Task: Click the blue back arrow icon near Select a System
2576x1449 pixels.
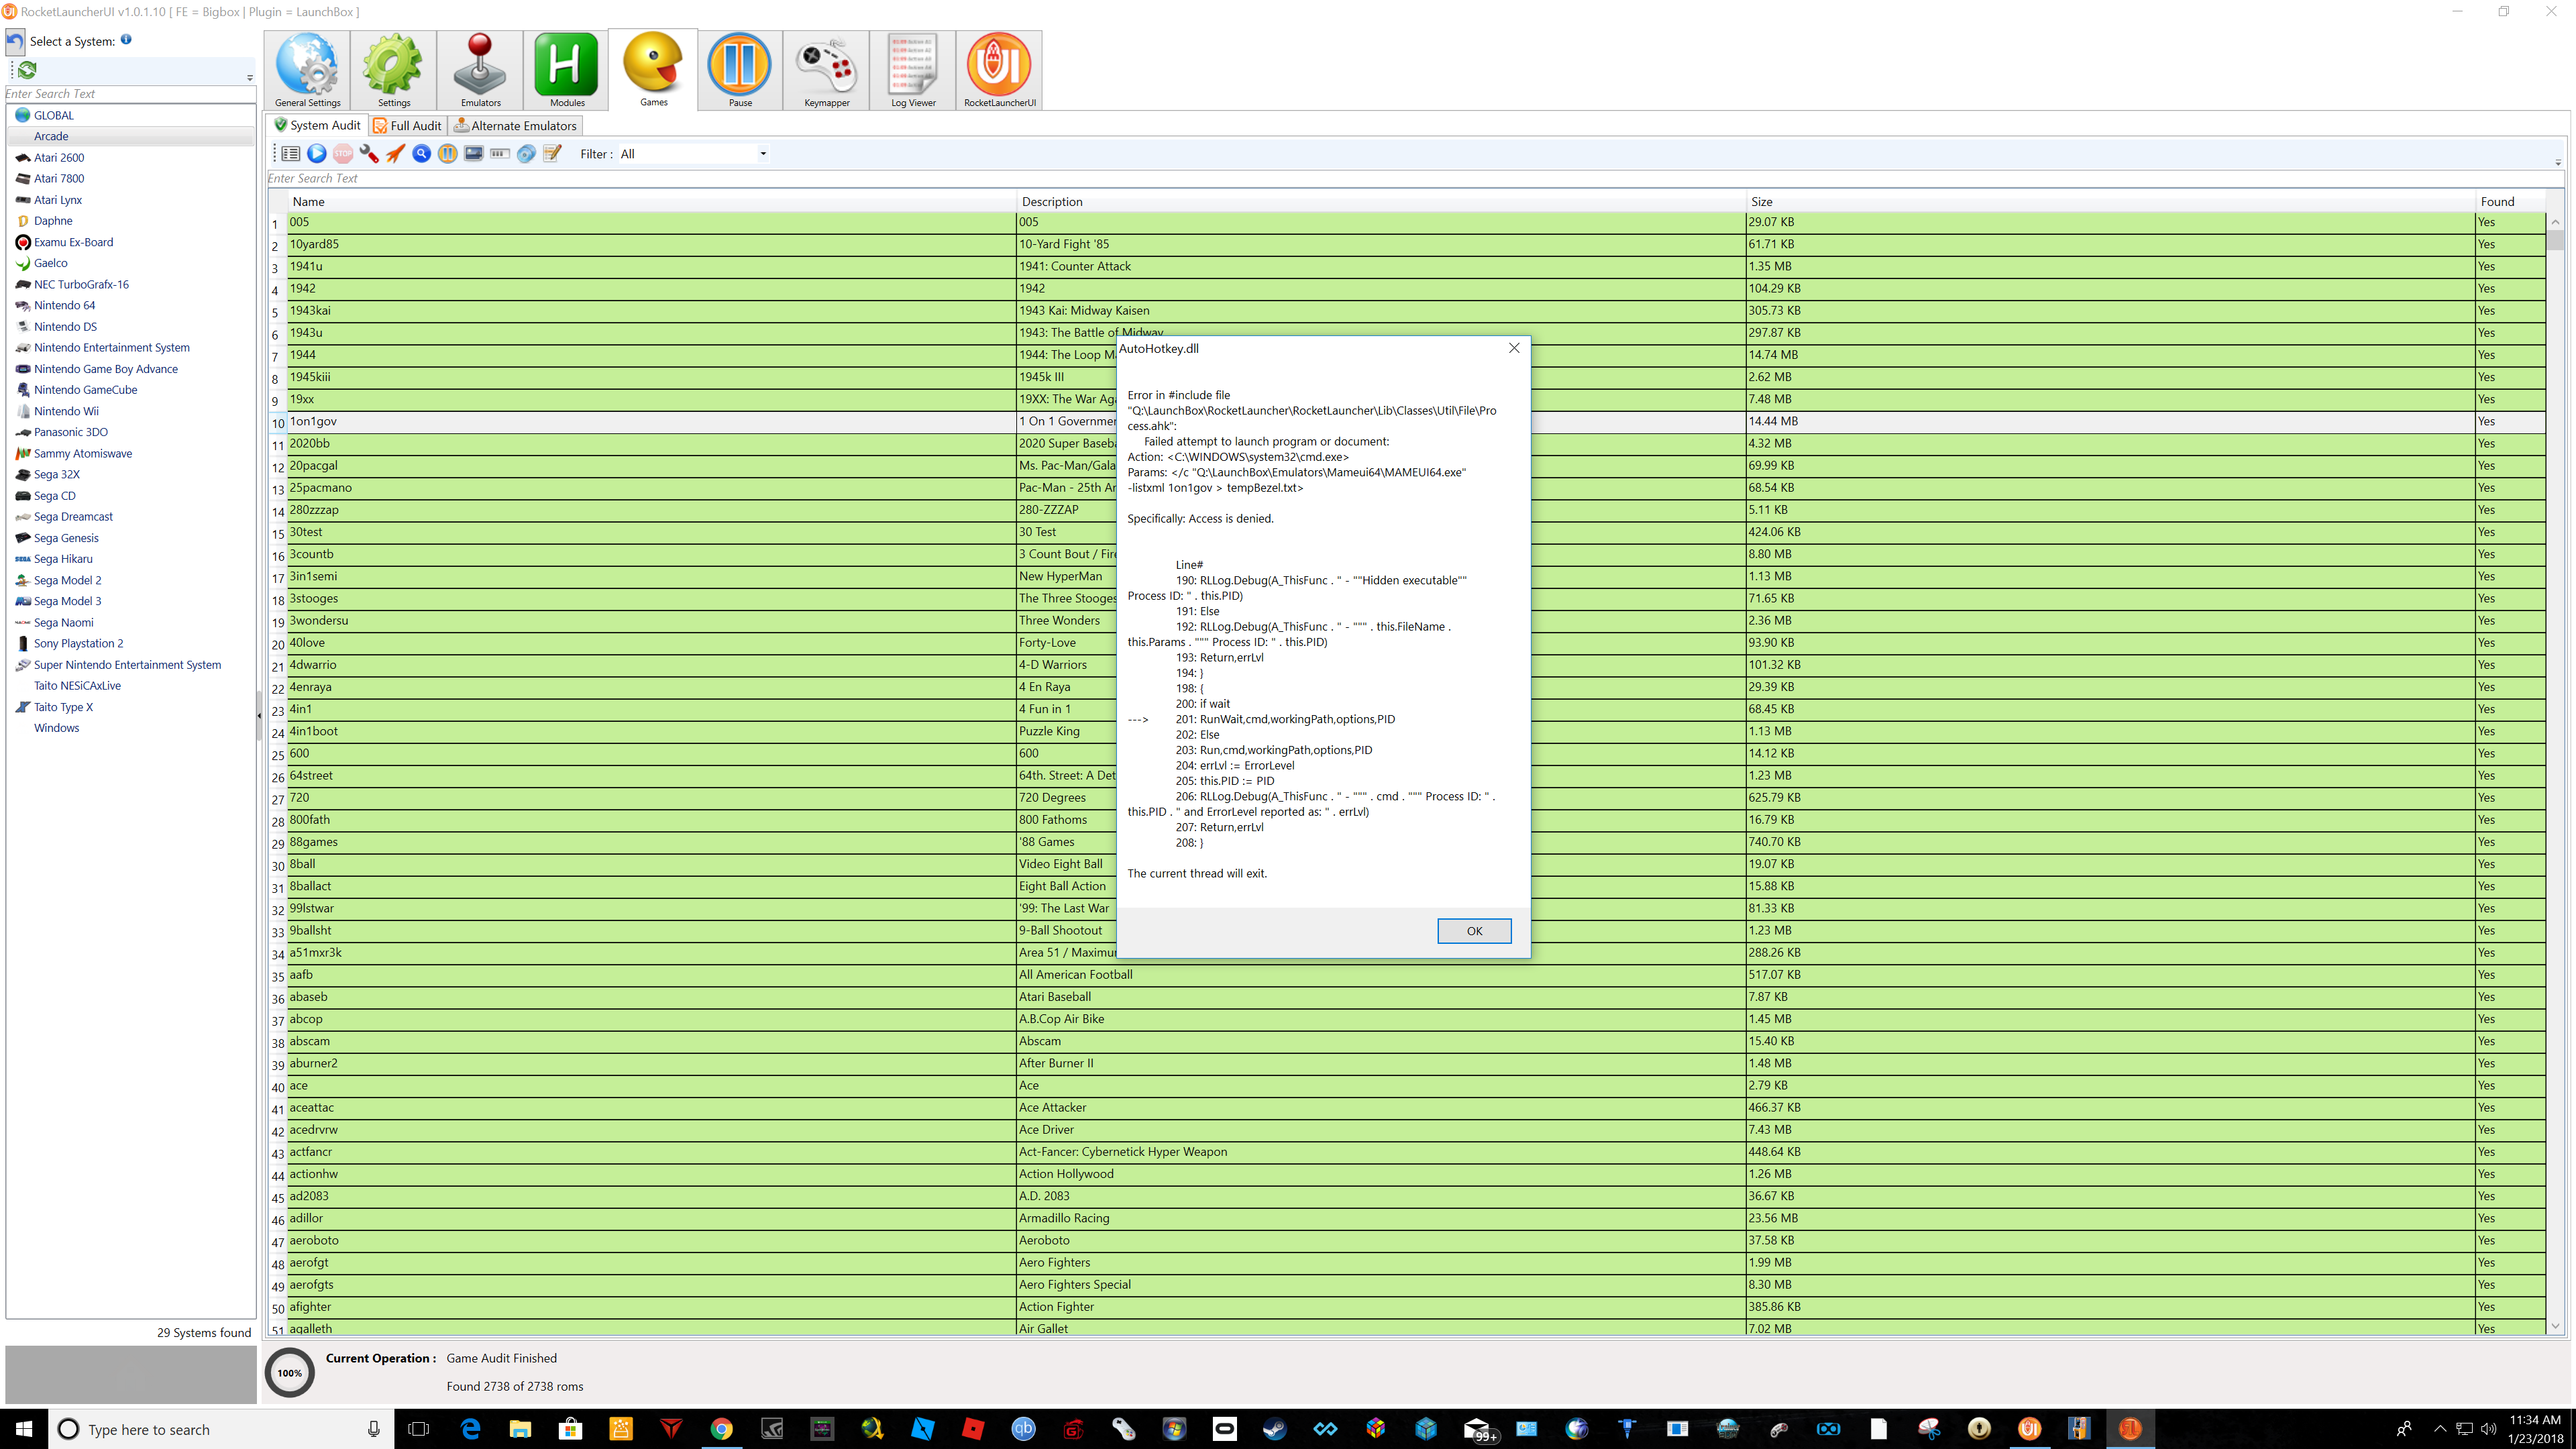Action: click(x=15, y=42)
